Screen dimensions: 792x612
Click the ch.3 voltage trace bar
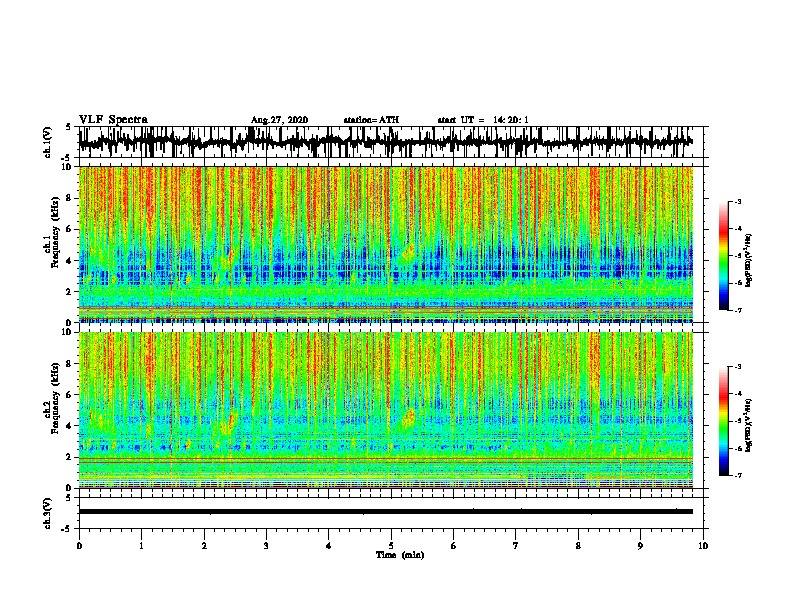(x=385, y=512)
